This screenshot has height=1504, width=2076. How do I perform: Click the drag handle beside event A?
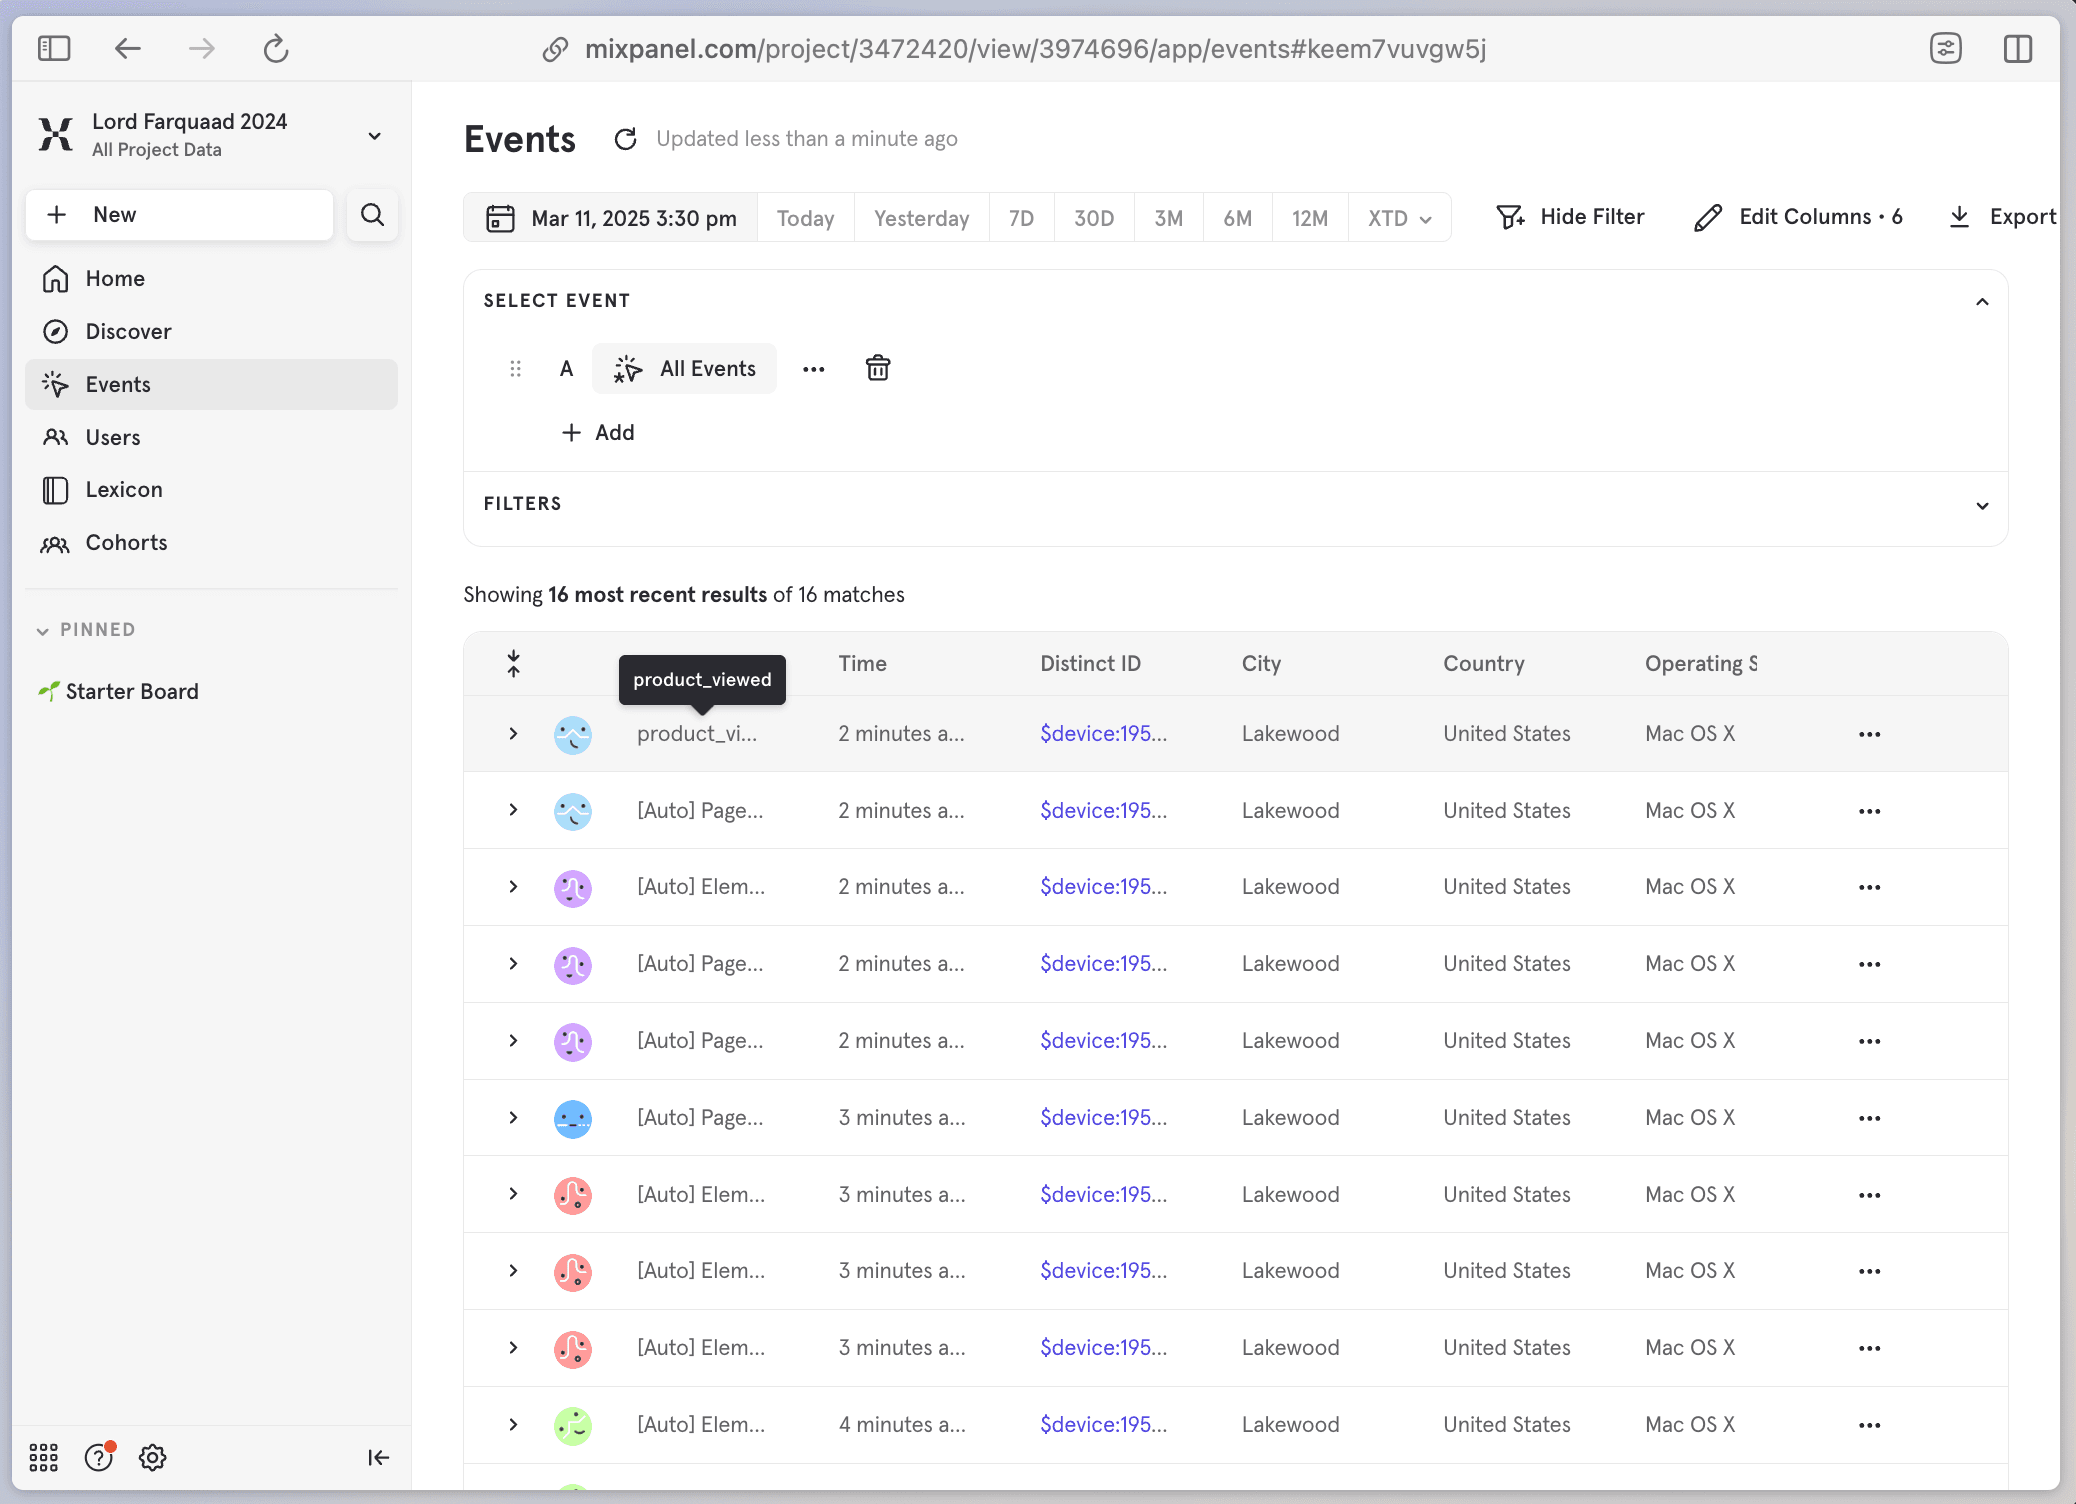click(x=515, y=369)
